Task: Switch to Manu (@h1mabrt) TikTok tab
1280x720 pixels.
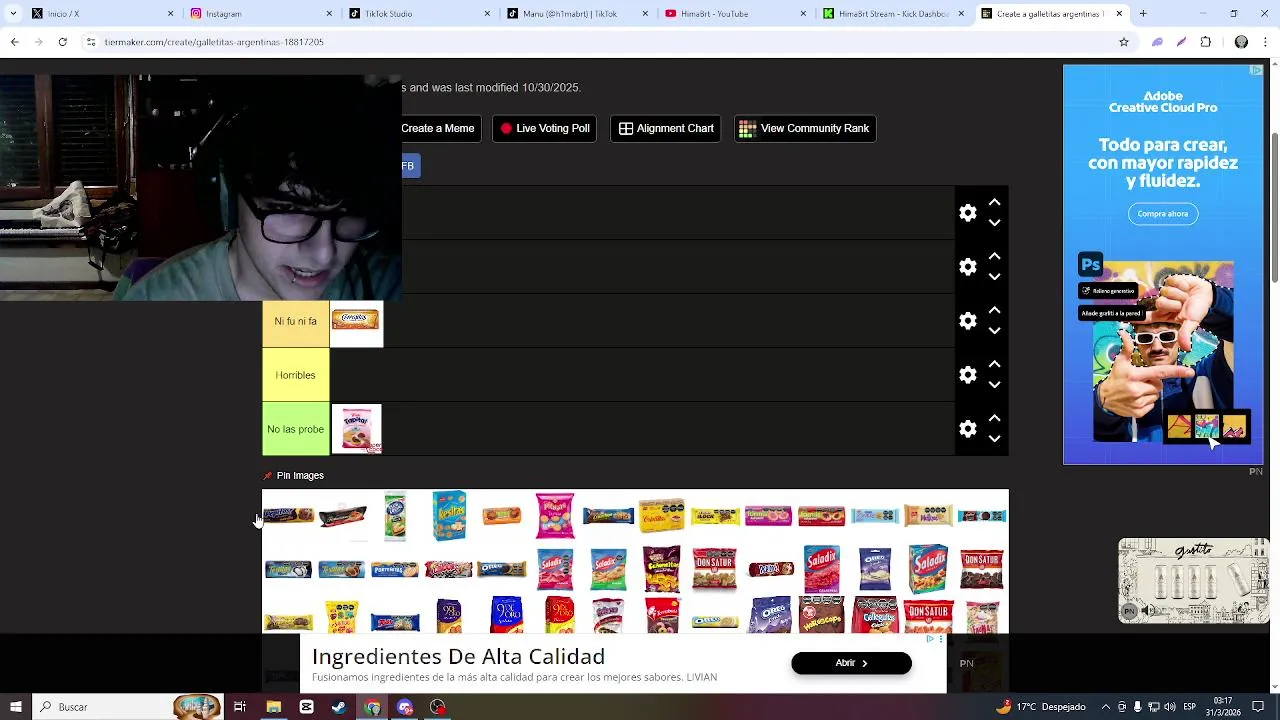Action: coord(576,14)
